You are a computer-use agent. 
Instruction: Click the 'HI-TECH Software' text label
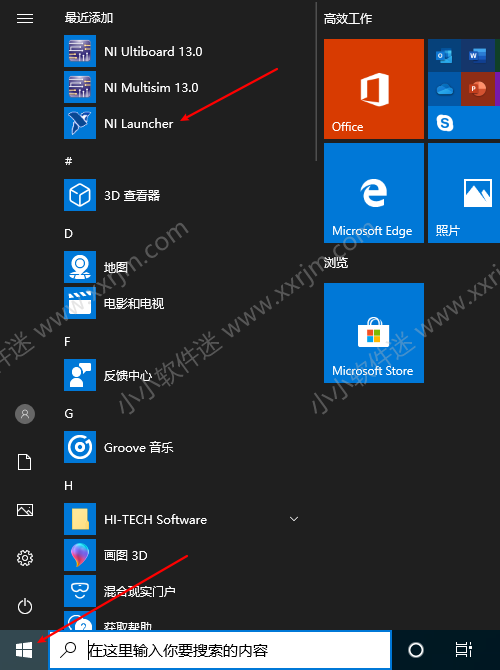pyautogui.click(x=156, y=520)
